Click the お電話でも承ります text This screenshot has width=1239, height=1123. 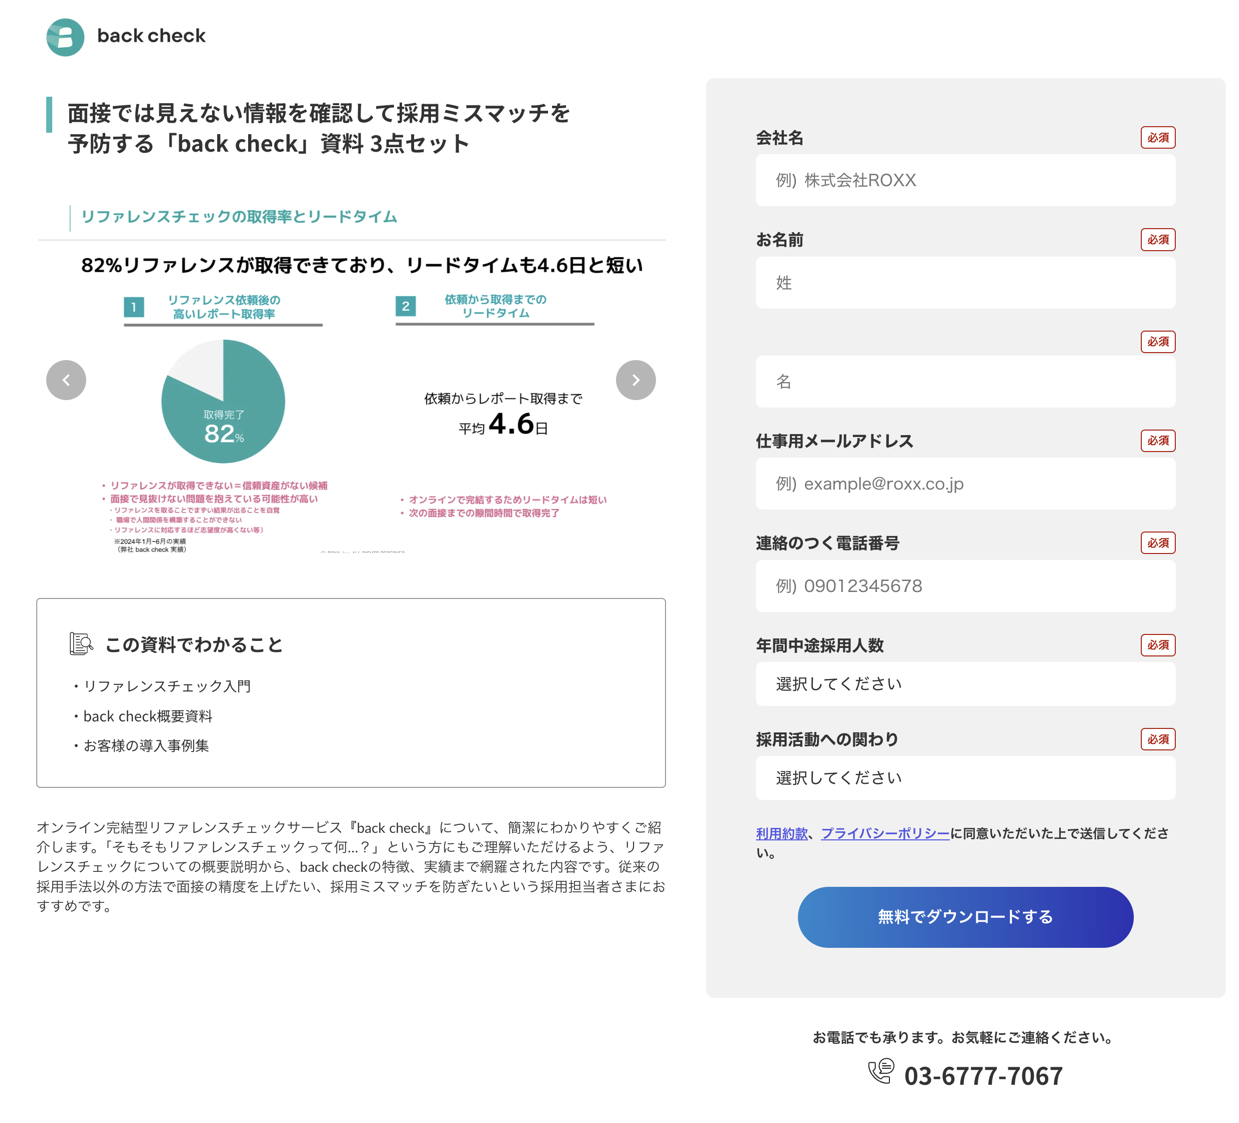(x=963, y=1038)
